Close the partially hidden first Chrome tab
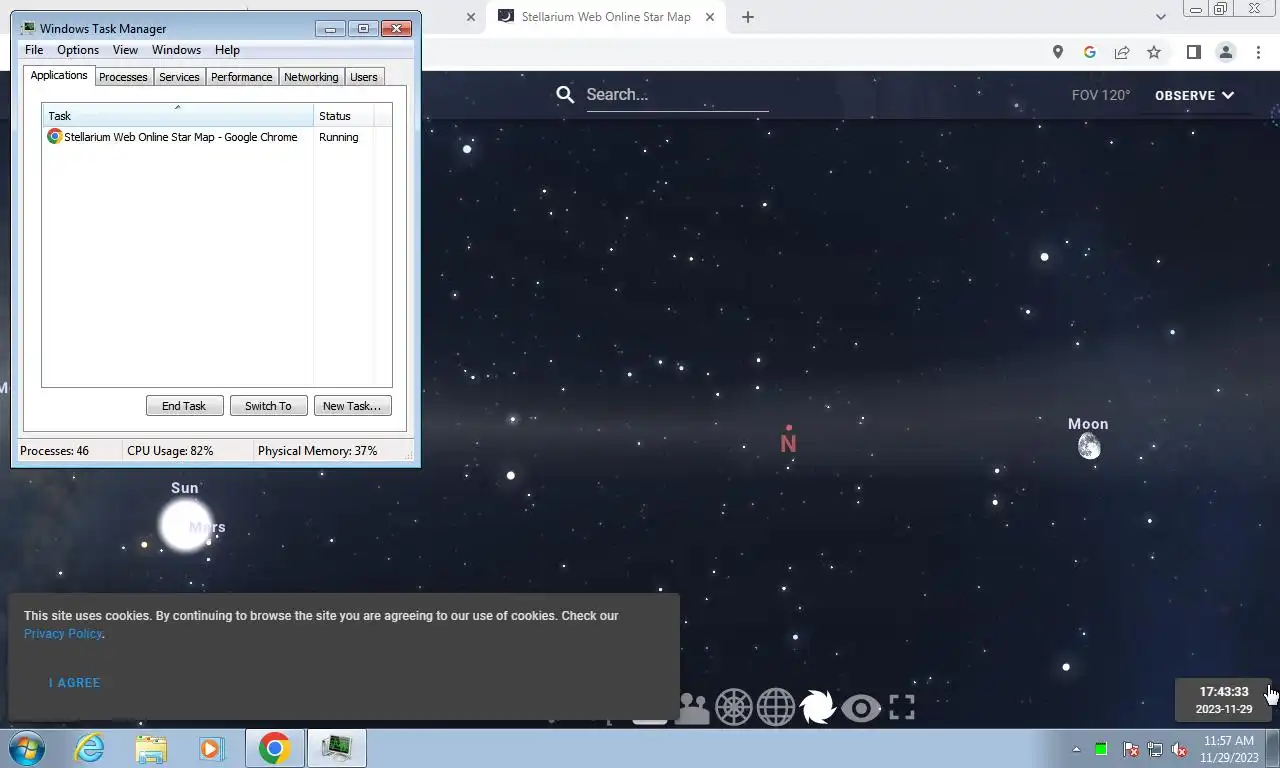1280x768 pixels. coord(470,17)
